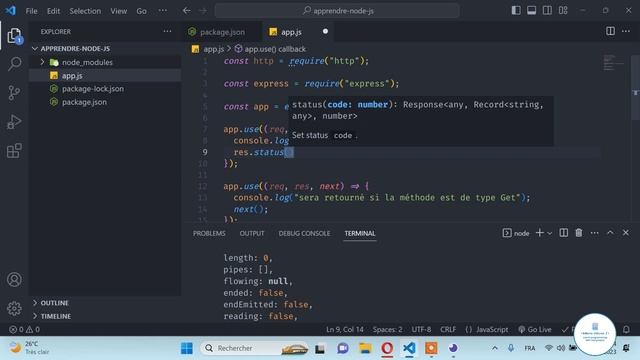The image size is (640, 360).
Task: Start server with Go Live
Action: click(535, 329)
